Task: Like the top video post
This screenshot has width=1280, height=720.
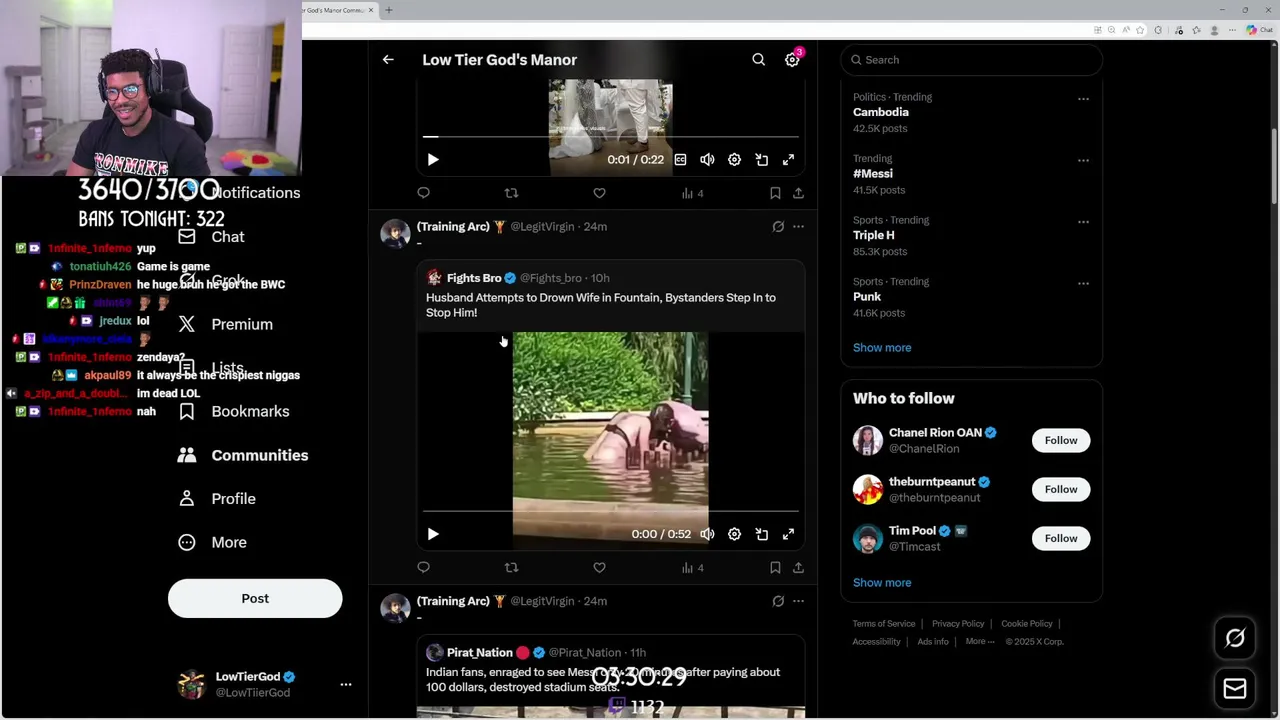Action: 599,193
